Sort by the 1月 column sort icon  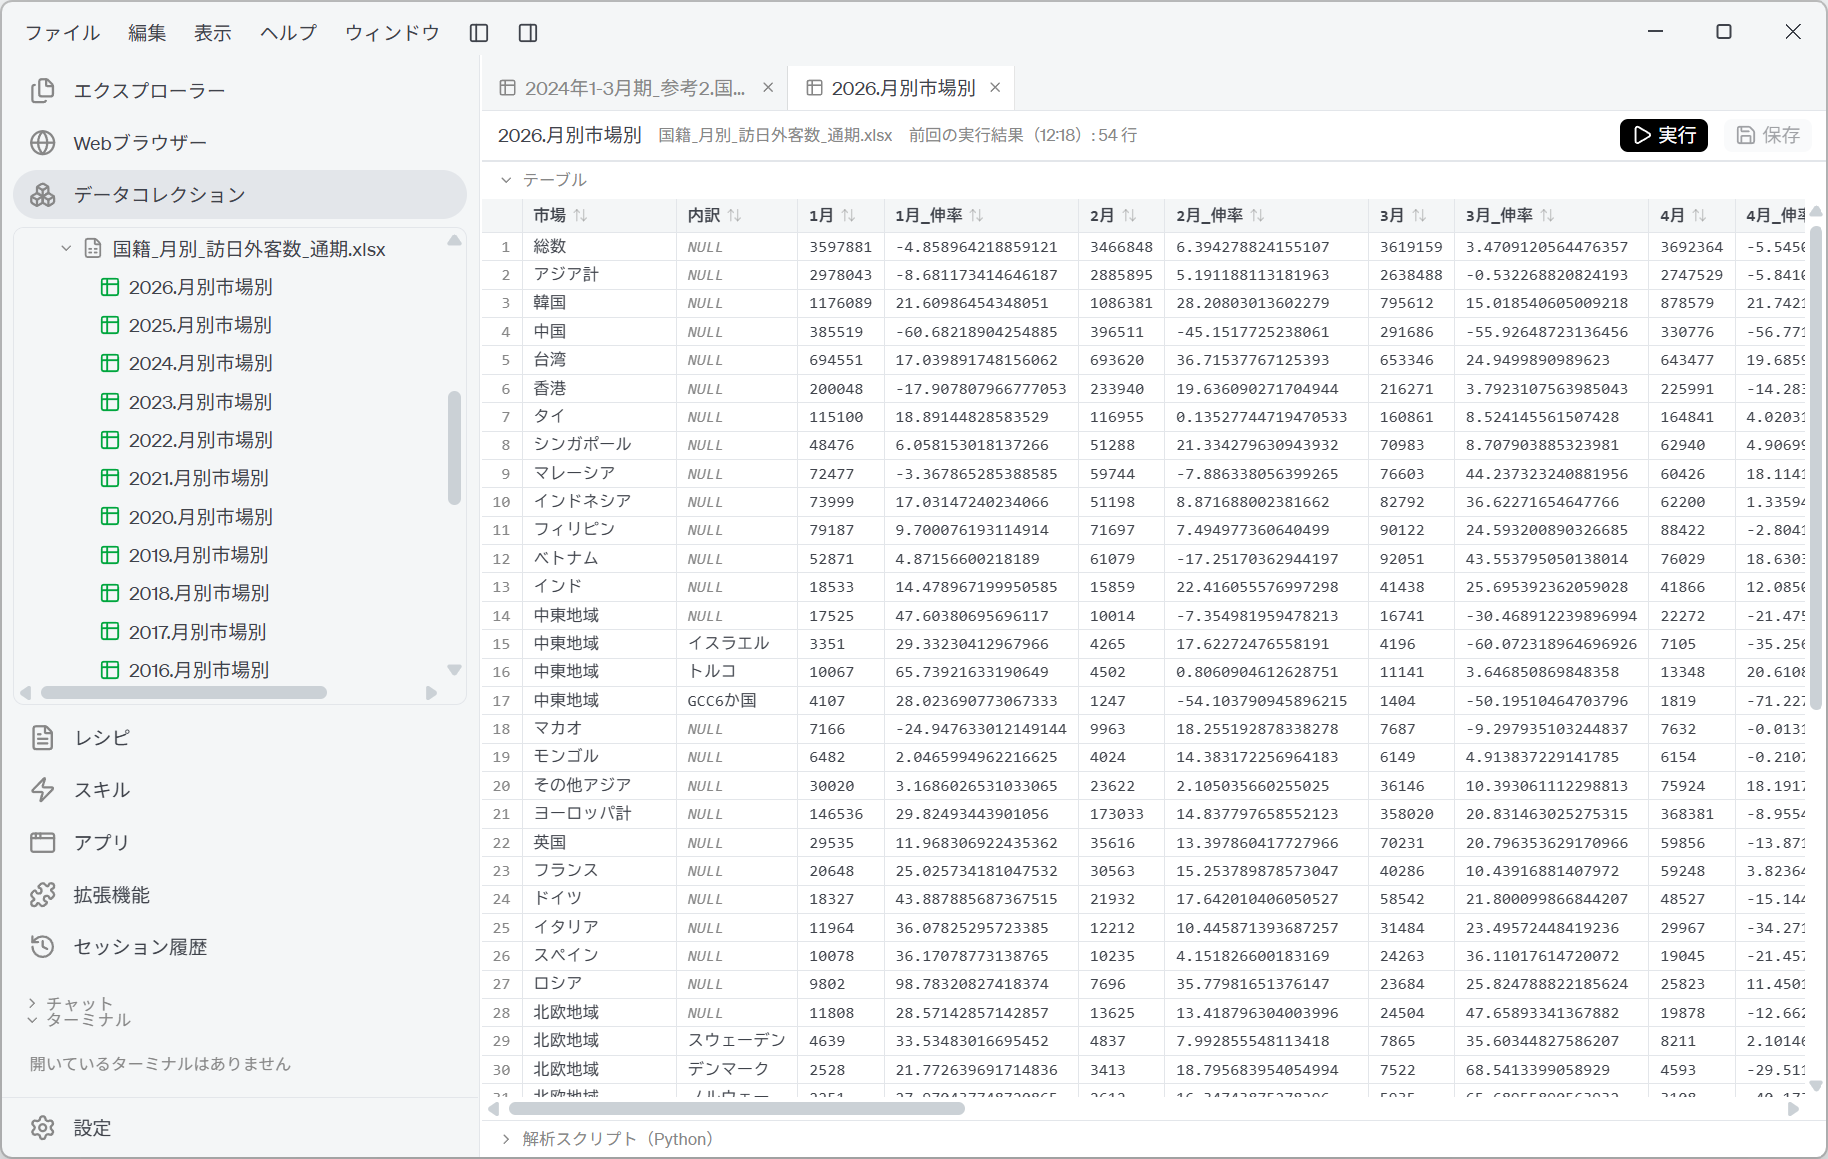[849, 216]
